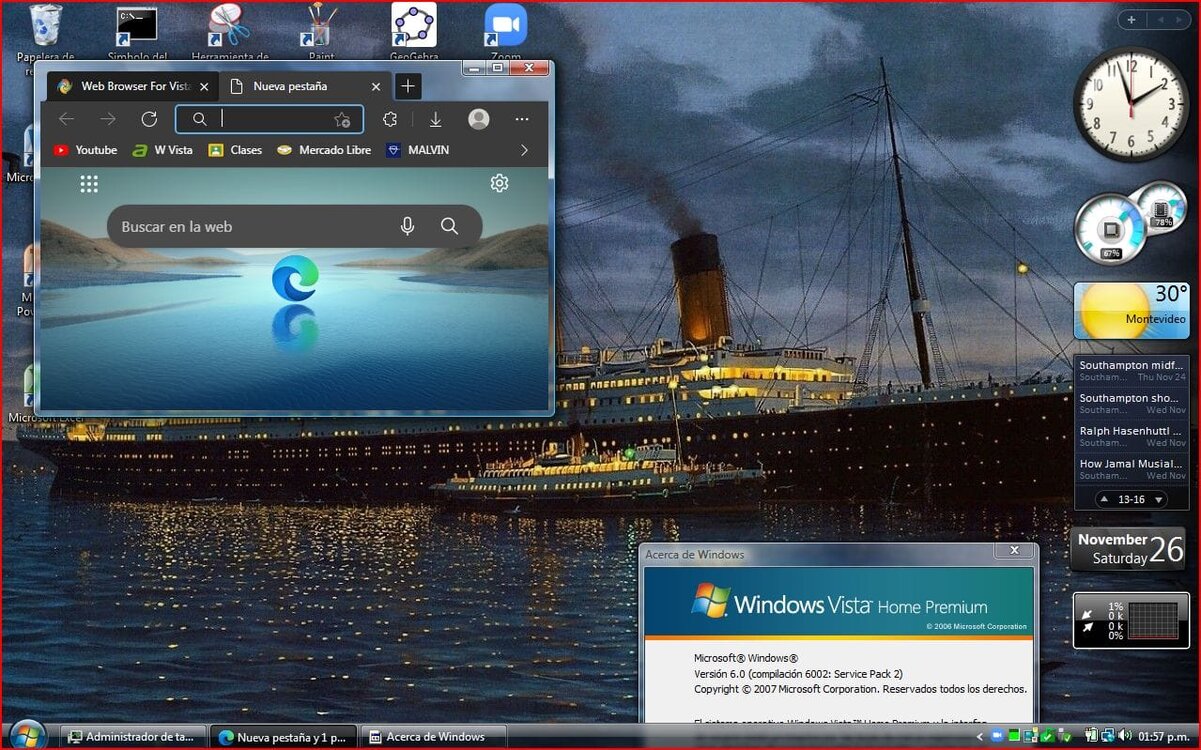Show next headlines in feed gadget

coord(1158,499)
